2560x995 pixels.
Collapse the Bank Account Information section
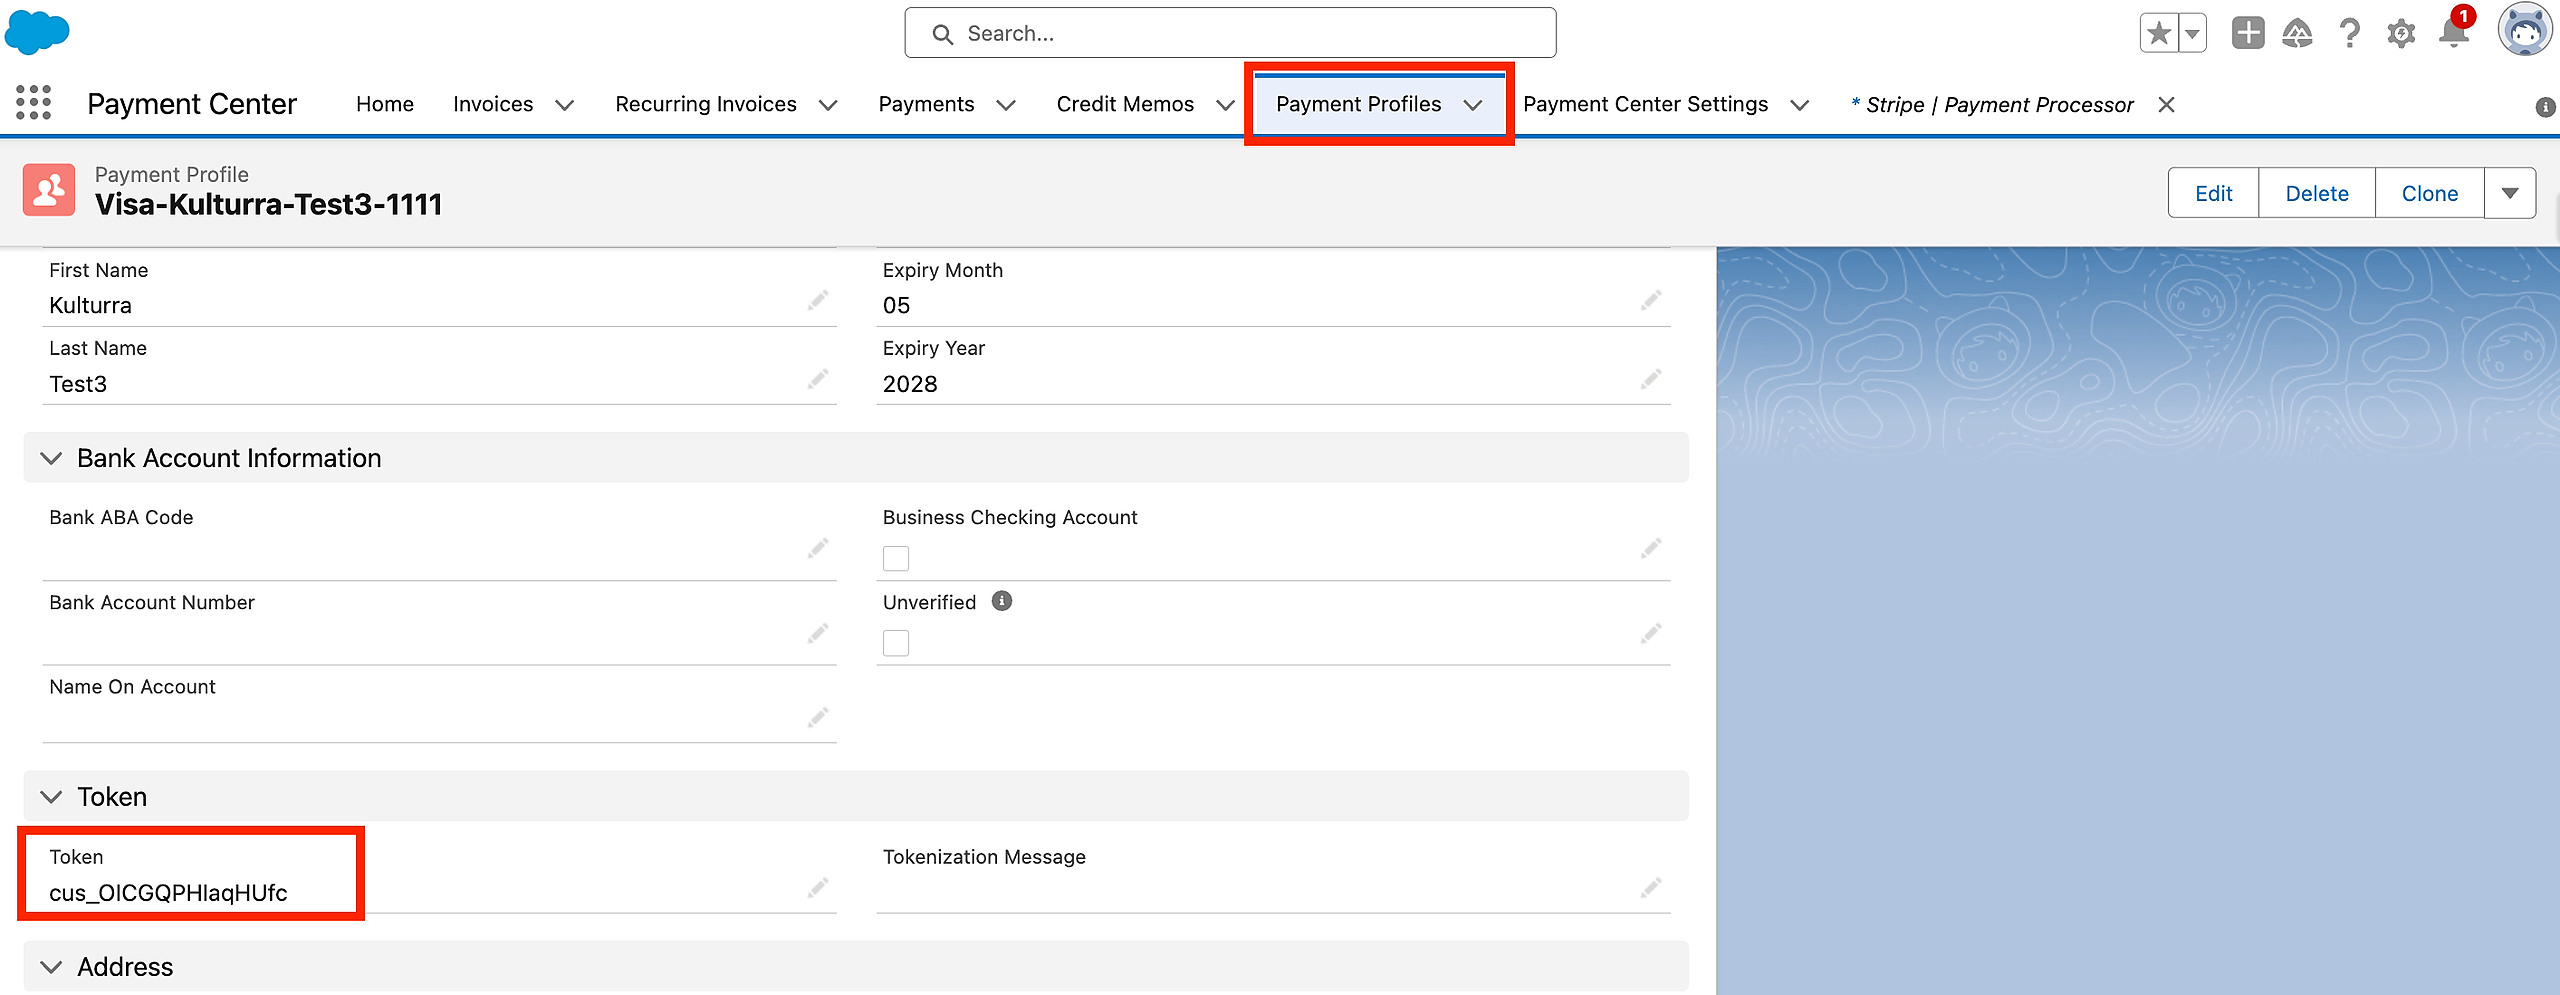click(x=51, y=458)
